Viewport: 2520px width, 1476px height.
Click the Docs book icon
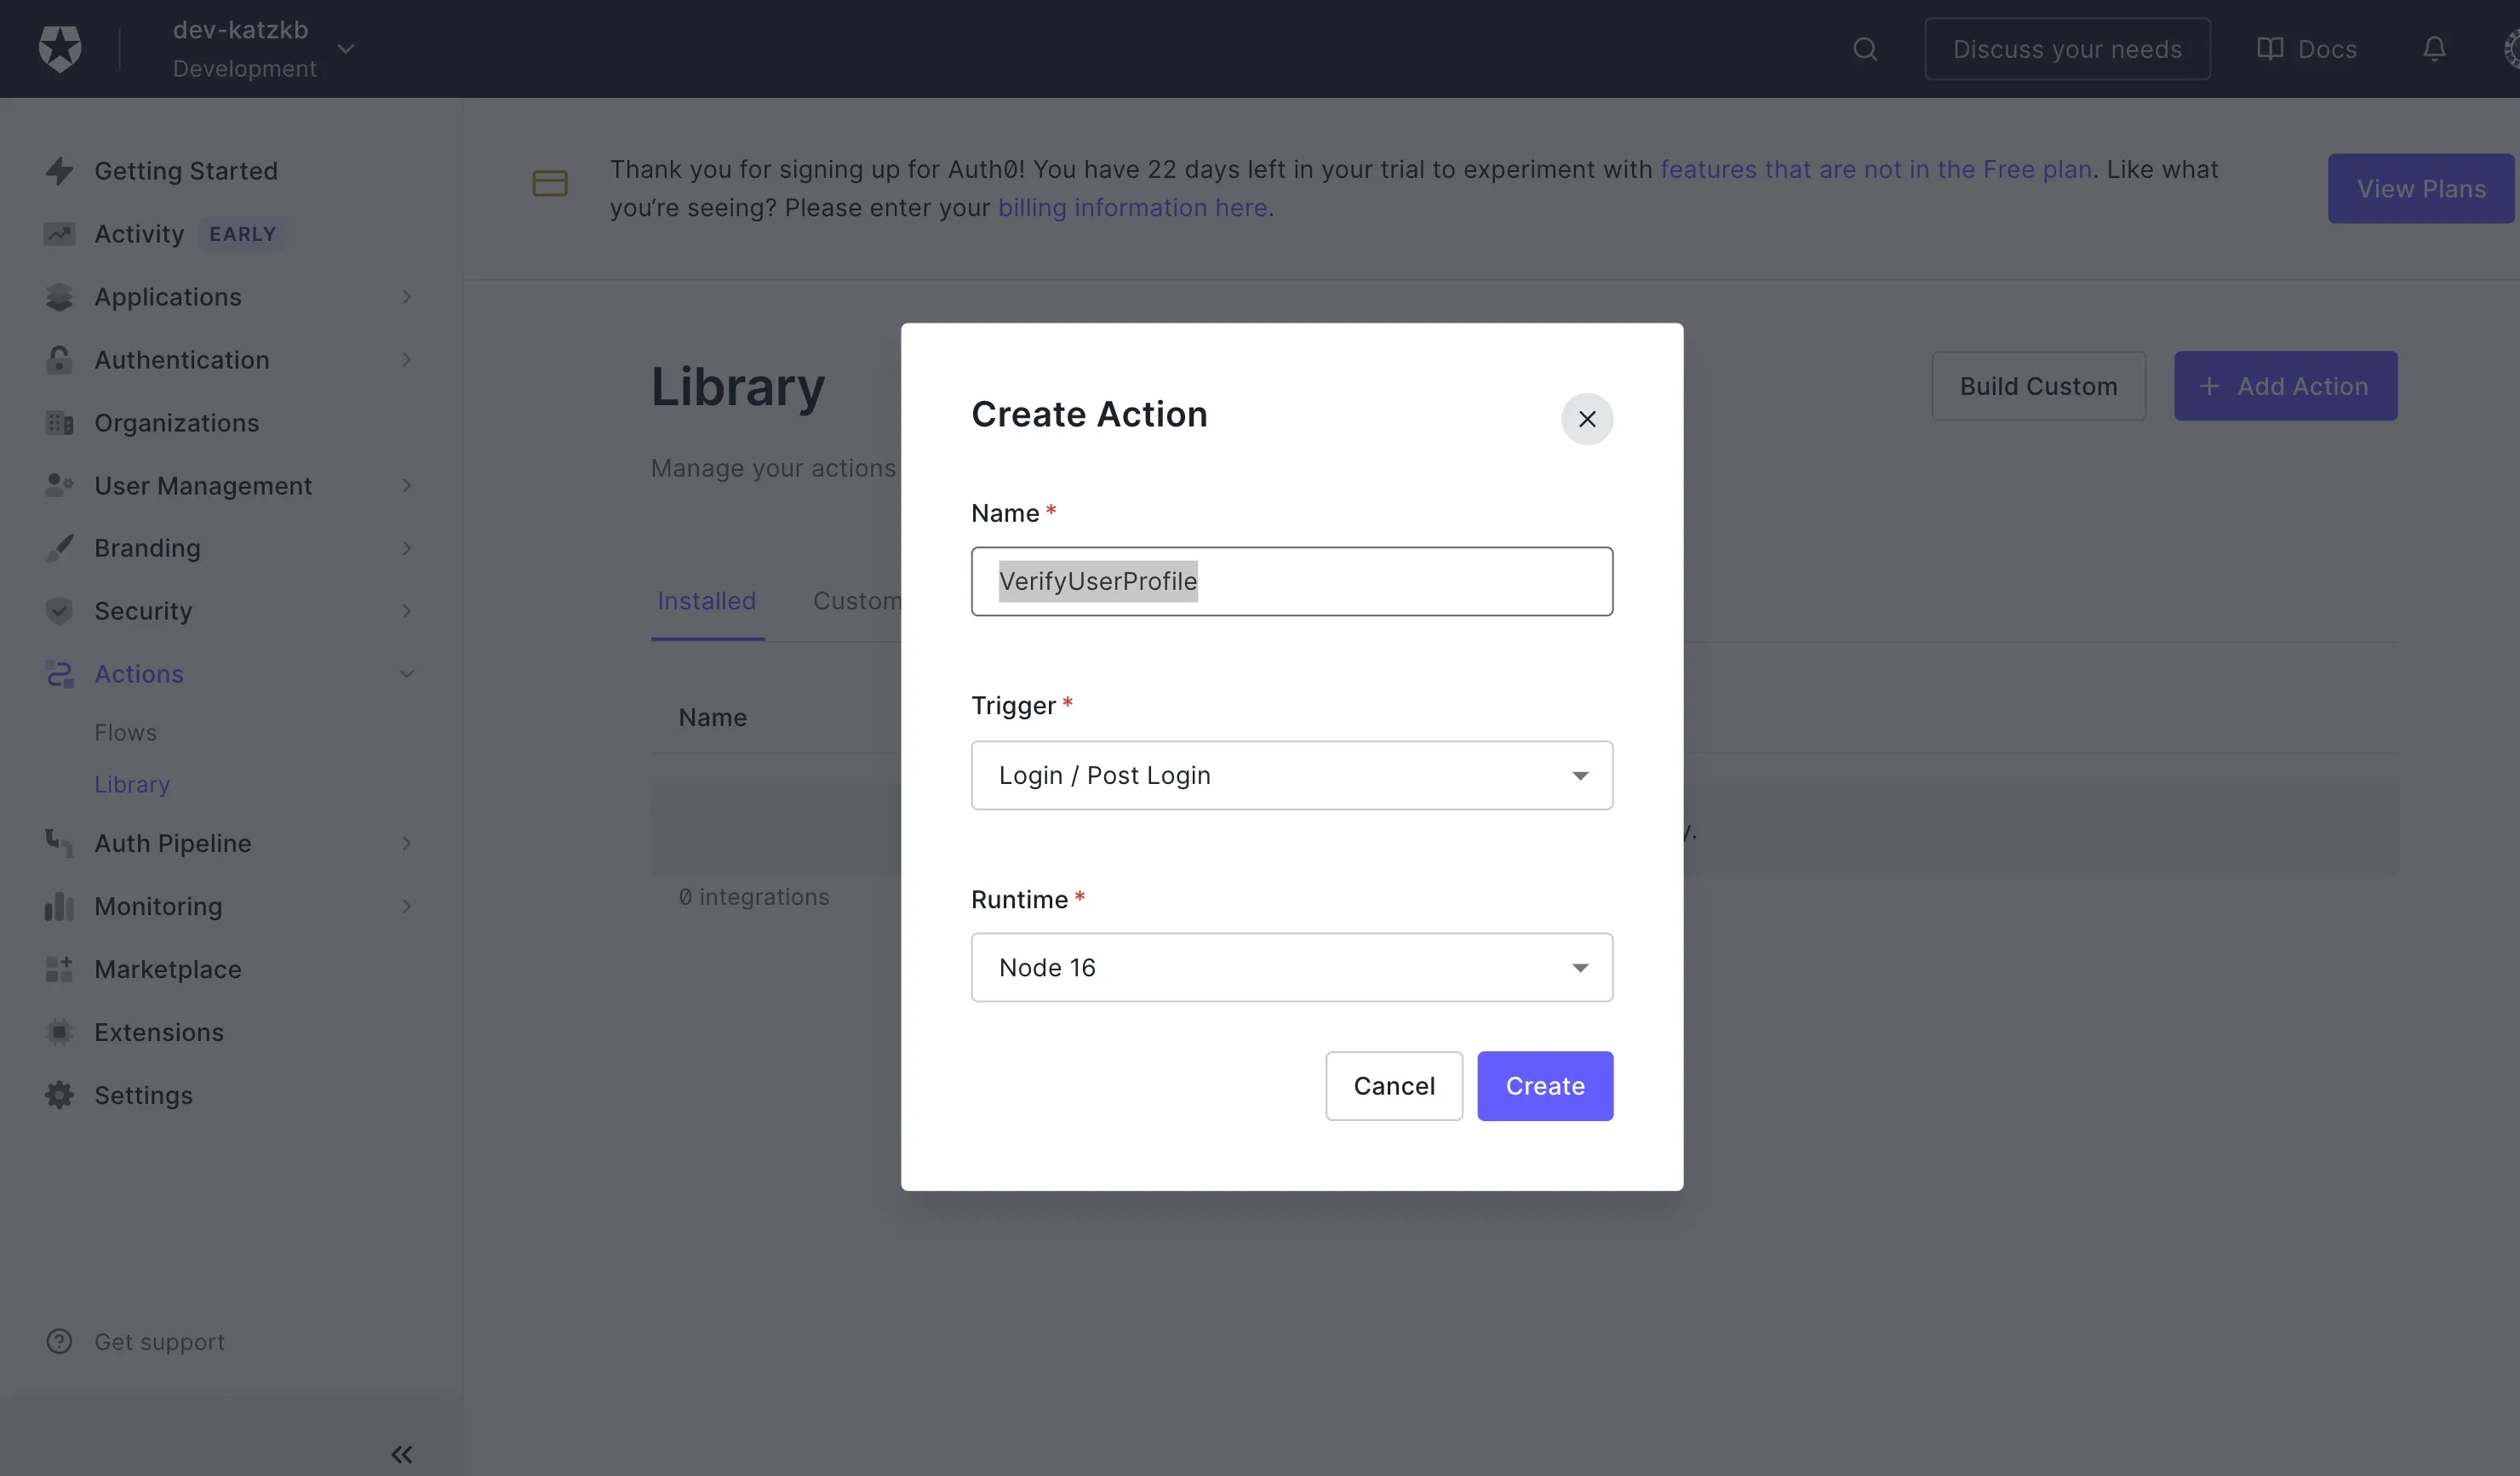[x=2270, y=49]
